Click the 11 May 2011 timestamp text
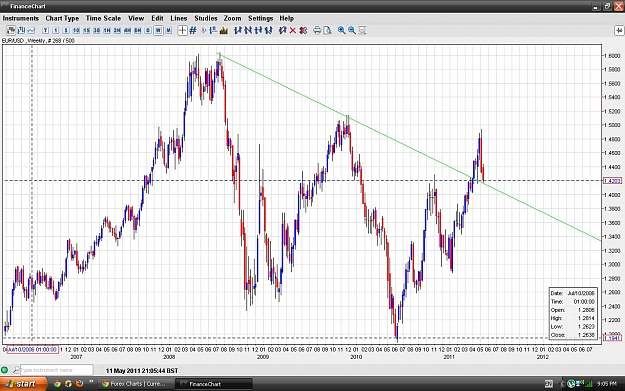 point(142,371)
